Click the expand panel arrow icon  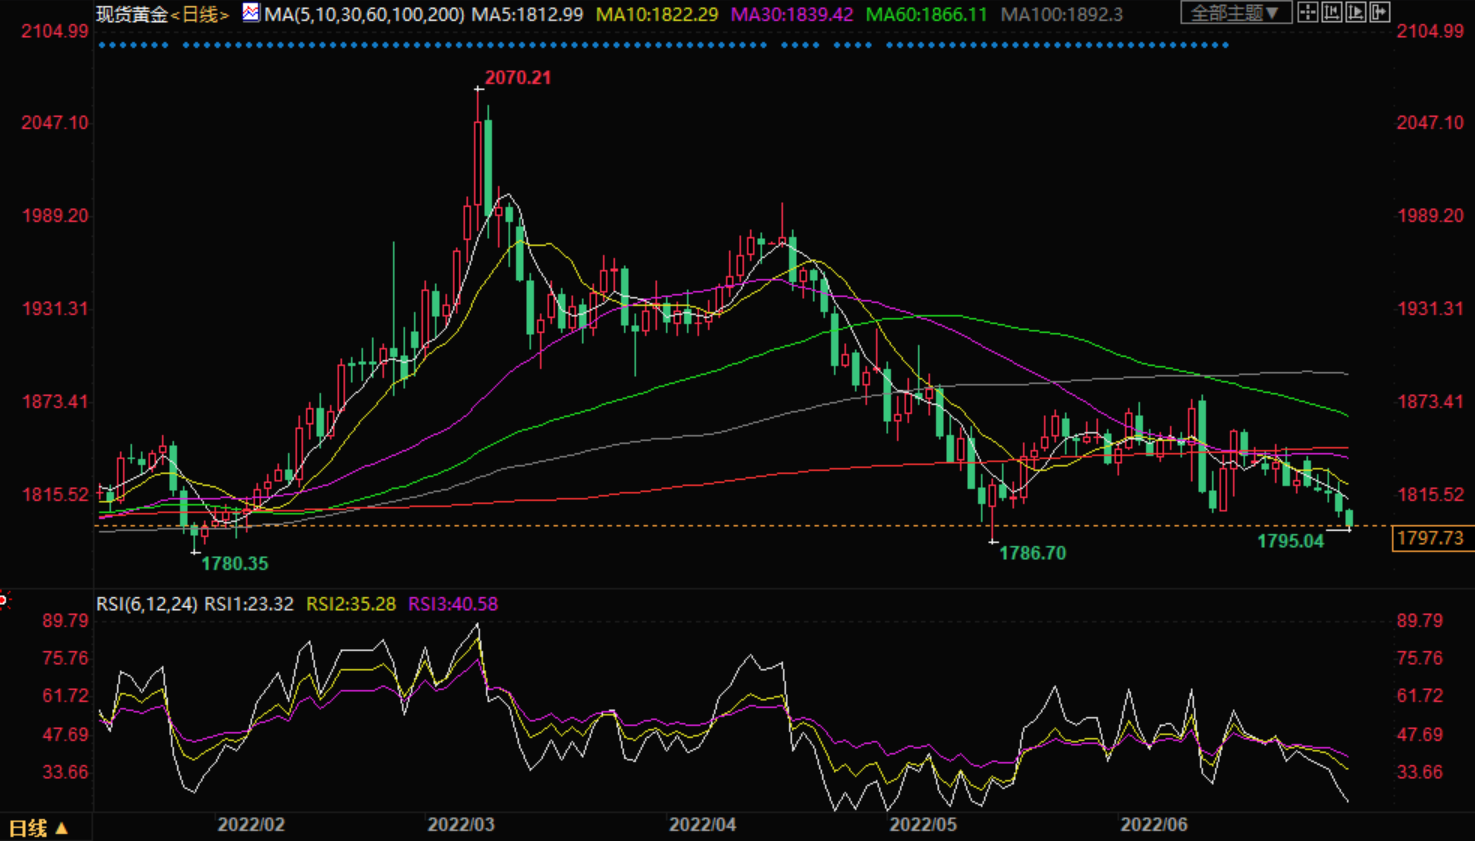(x=1380, y=13)
